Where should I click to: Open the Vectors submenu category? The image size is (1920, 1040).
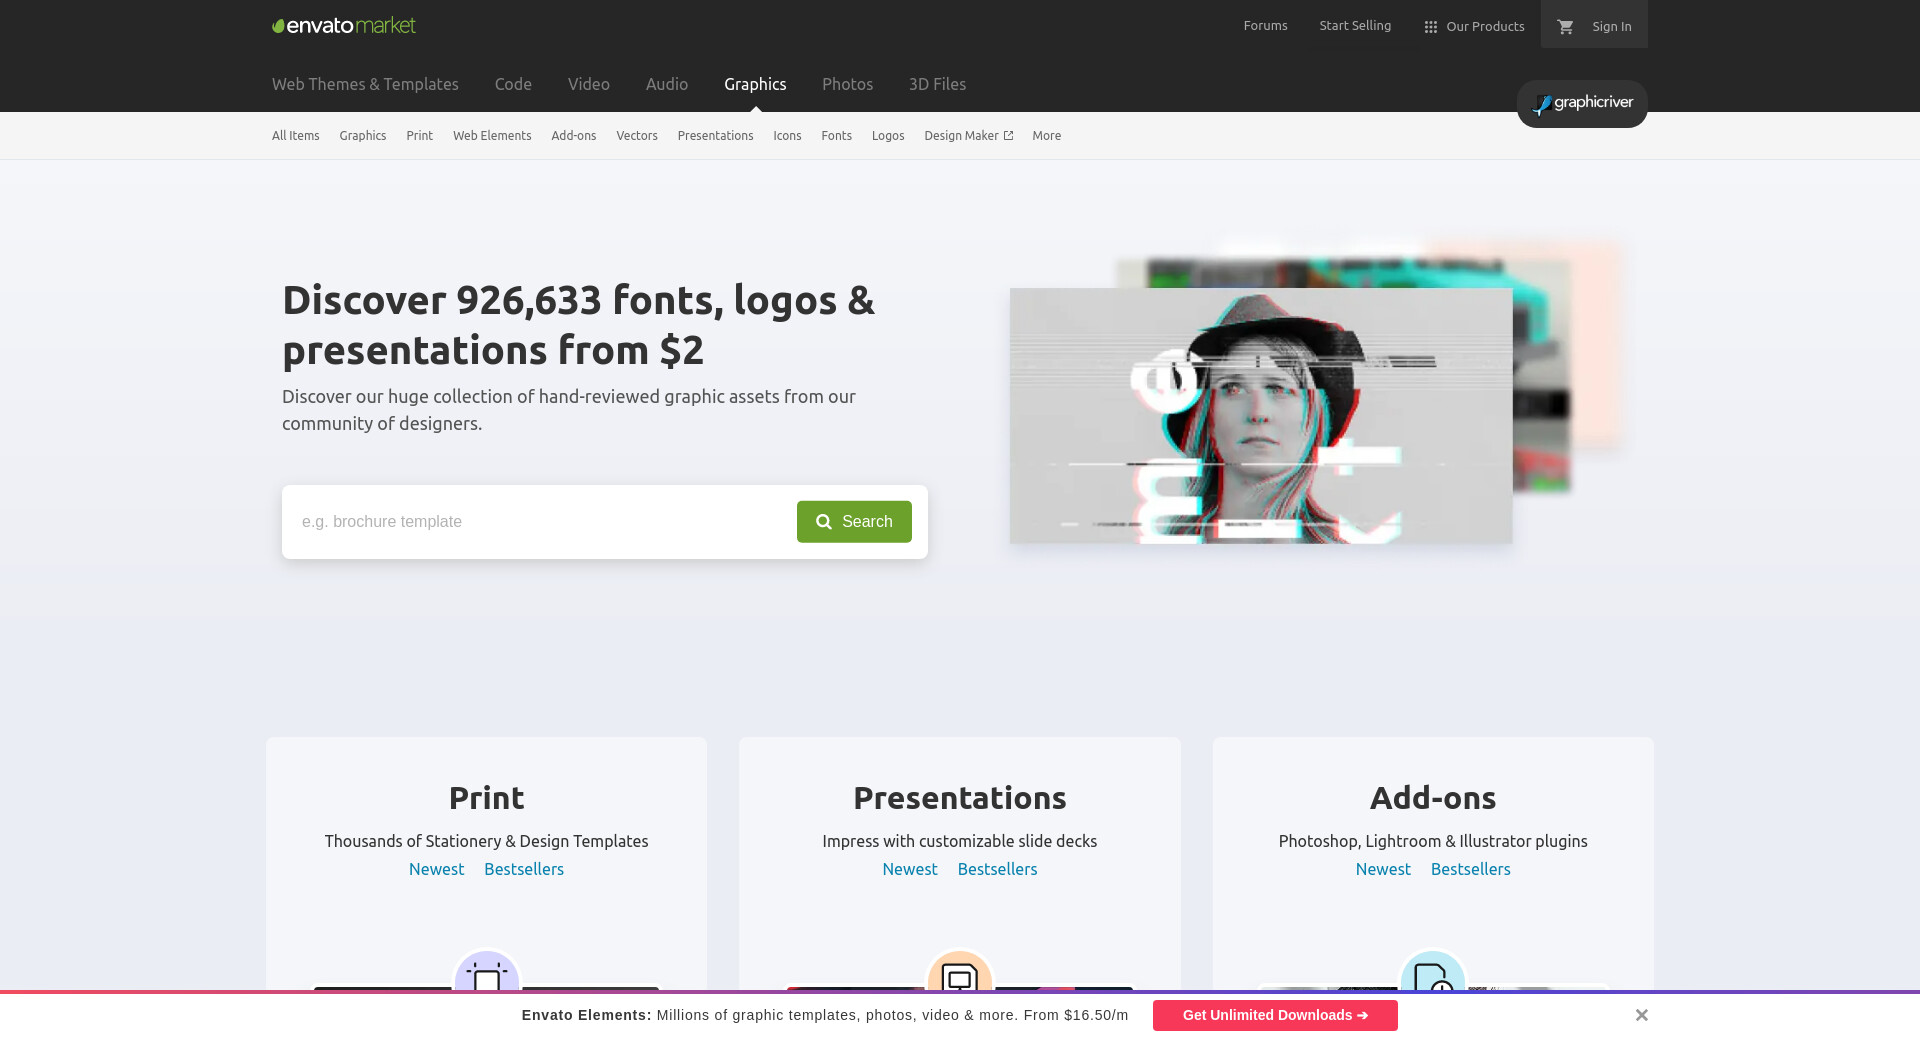pos(637,135)
